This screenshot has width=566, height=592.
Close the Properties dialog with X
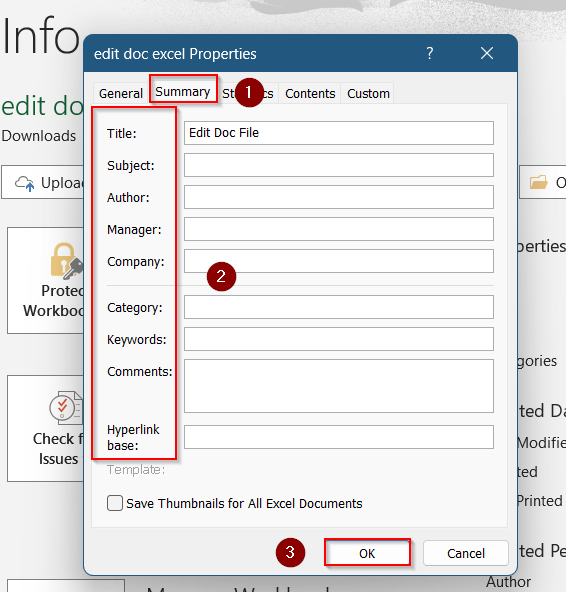click(x=487, y=53)
